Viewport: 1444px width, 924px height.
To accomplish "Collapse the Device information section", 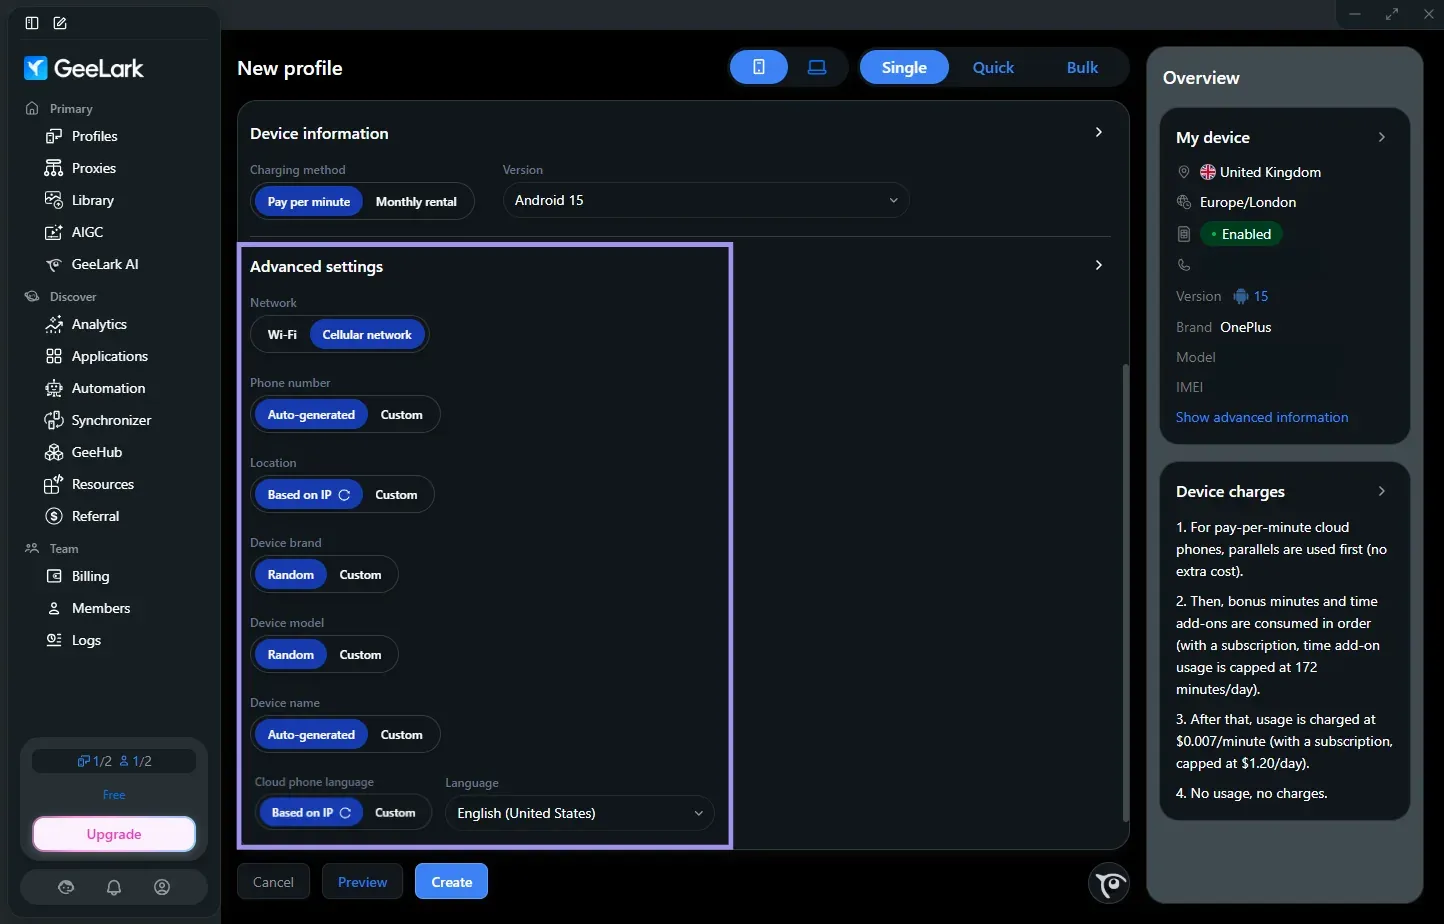I will [1098, 133].
